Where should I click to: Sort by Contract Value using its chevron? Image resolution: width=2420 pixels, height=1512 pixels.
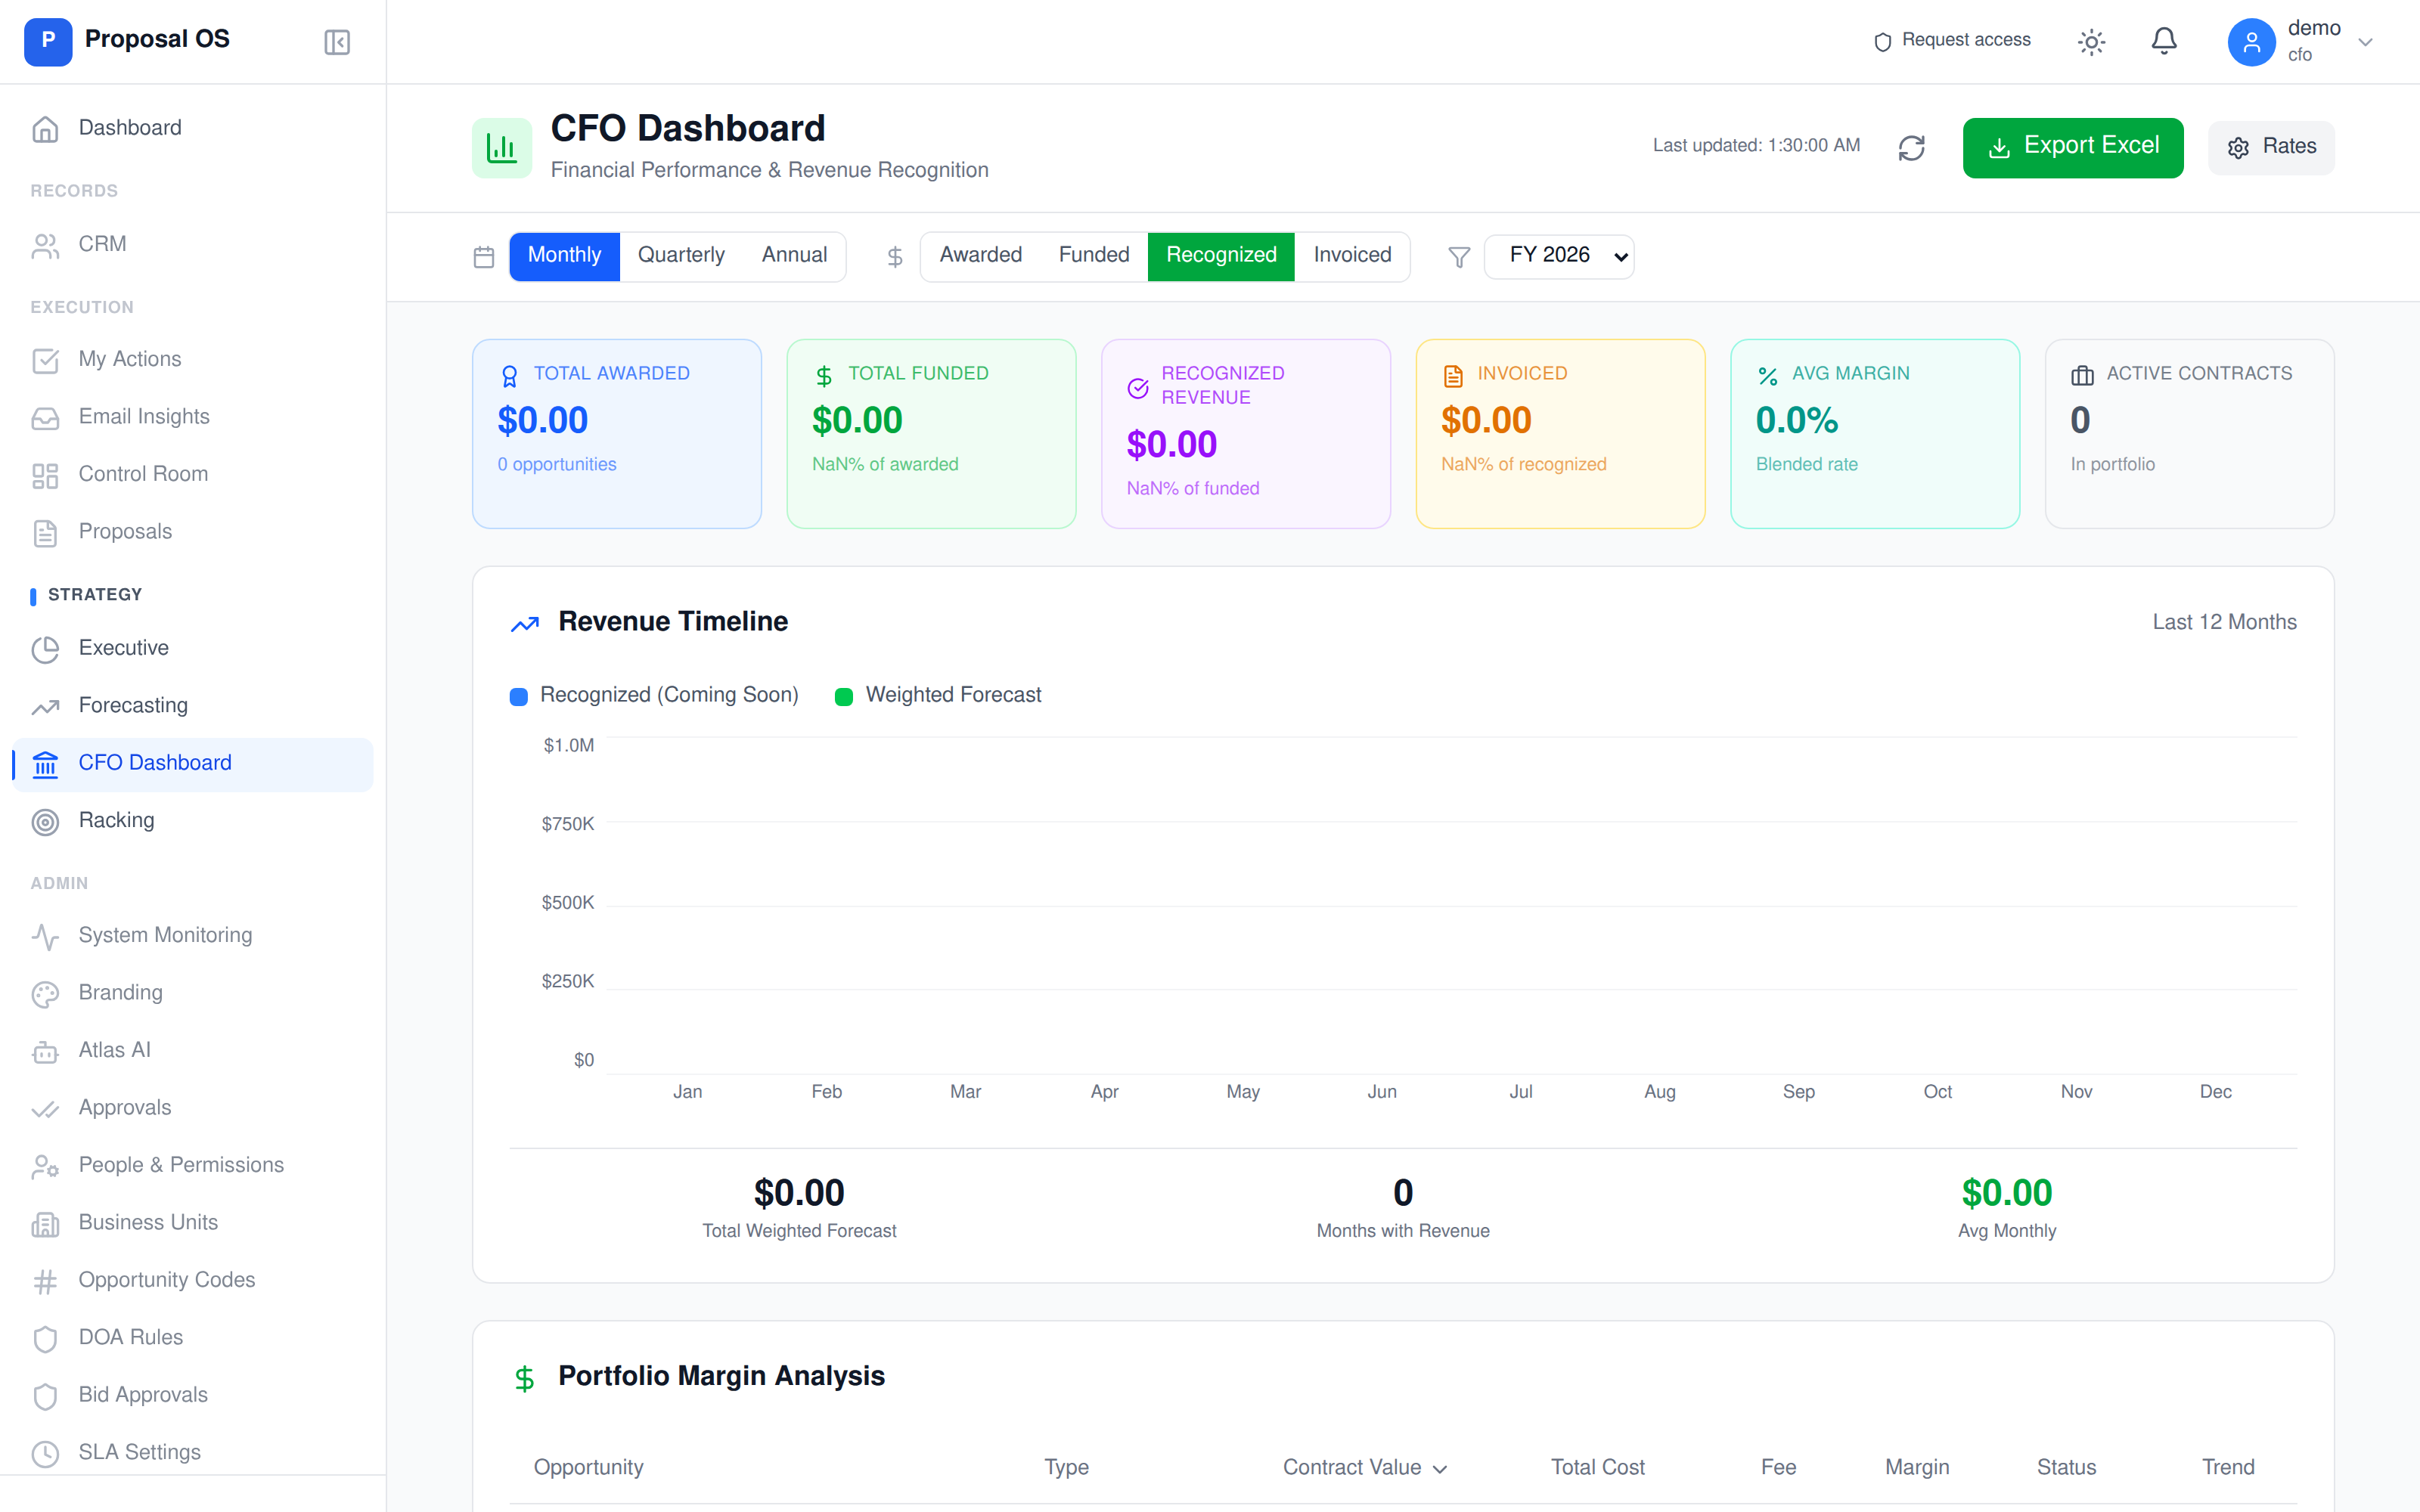(x=1440, y=1468)
